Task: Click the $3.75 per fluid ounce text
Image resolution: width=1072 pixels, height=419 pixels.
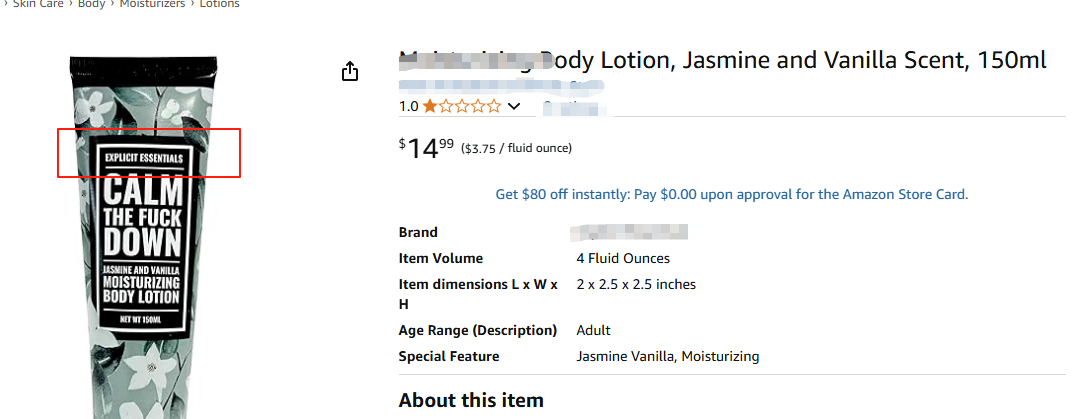Action: [x=516, y=149]
